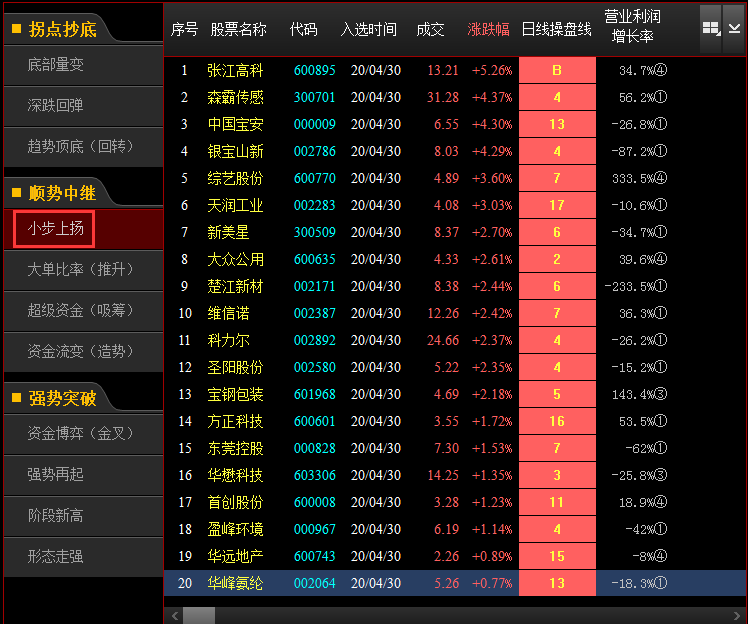Sort by 股票名称 column header

point(239,30)
